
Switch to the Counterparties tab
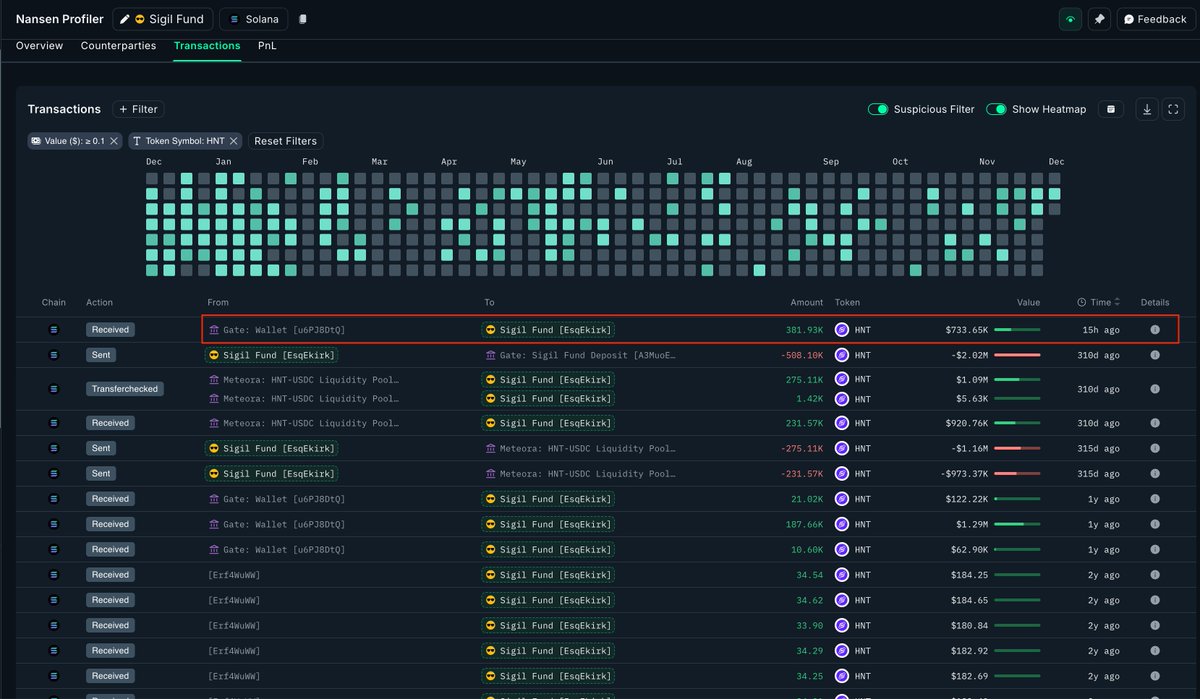pyautogui.click(x=118, y=46)
